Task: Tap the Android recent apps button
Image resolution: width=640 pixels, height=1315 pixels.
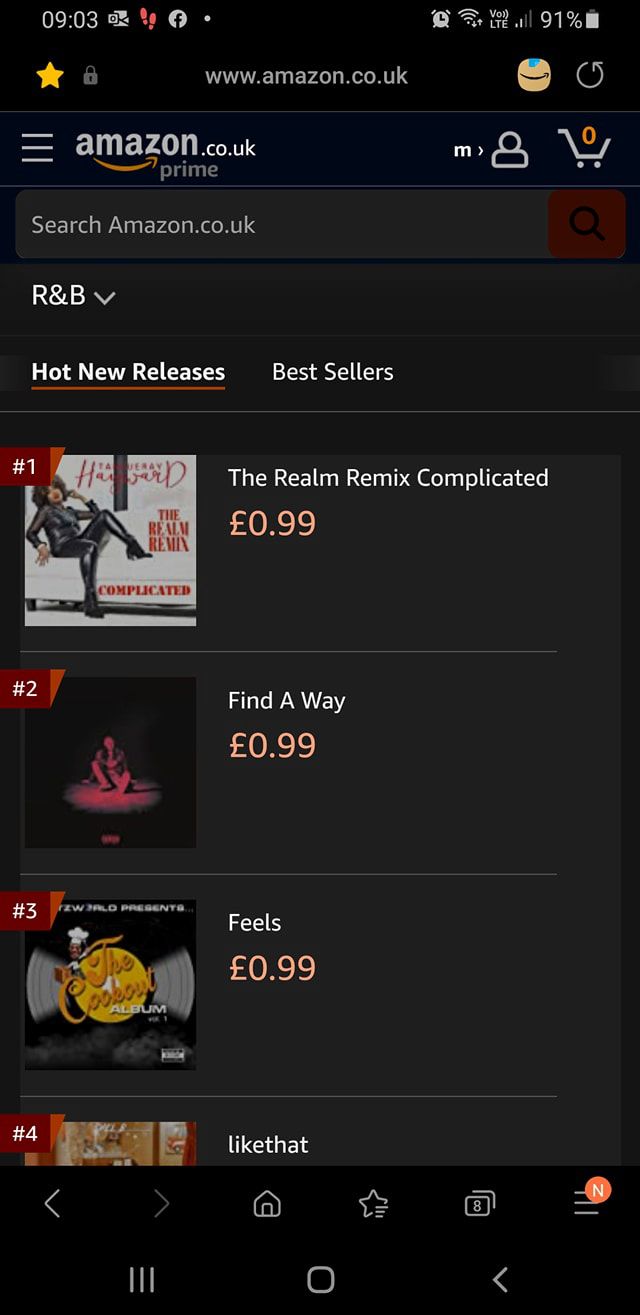Action: click(x=142, y=1279)
